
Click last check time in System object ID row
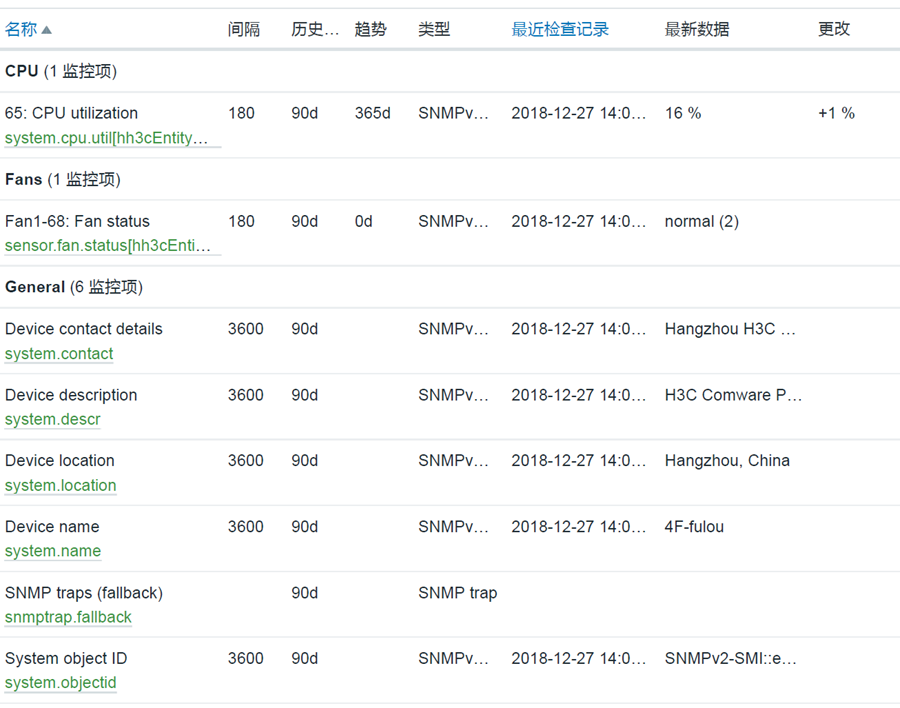pyautogui.click(x=579, y=658)
